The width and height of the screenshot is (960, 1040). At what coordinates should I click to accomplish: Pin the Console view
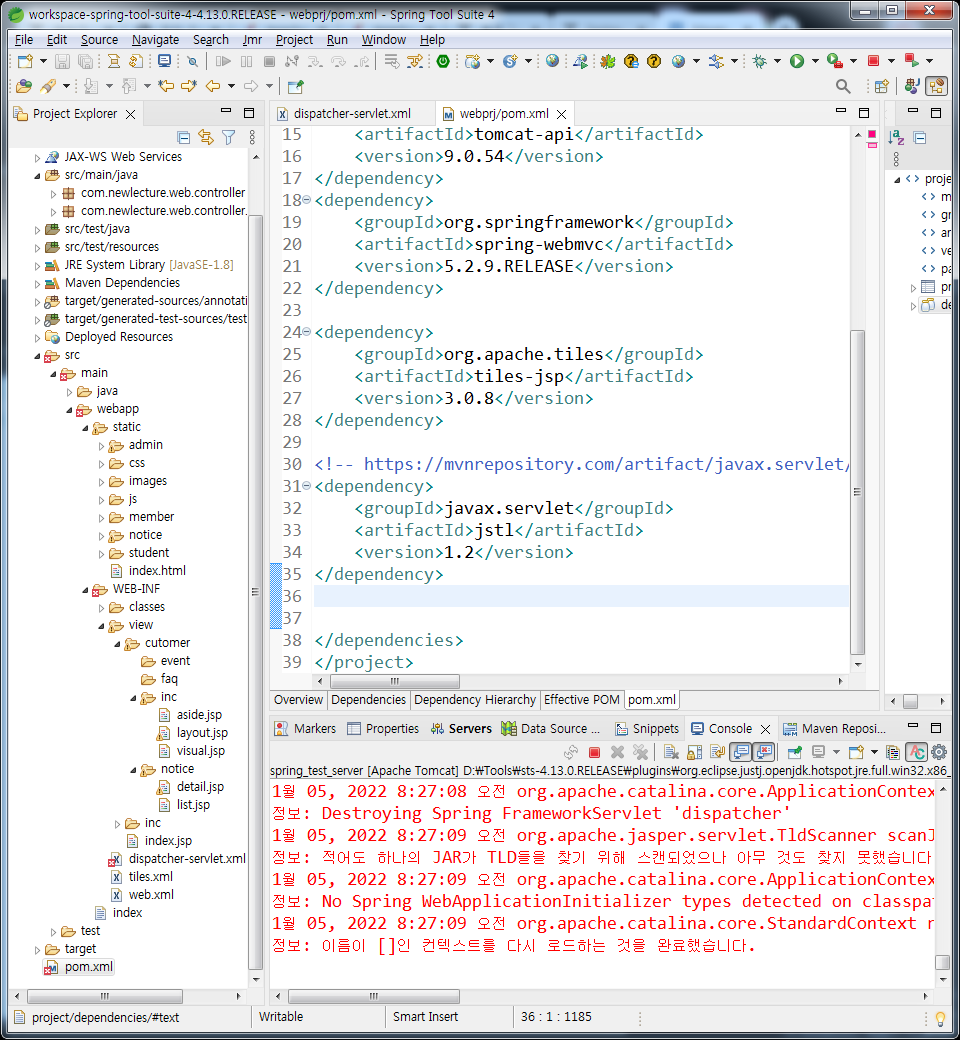point(794,752)
